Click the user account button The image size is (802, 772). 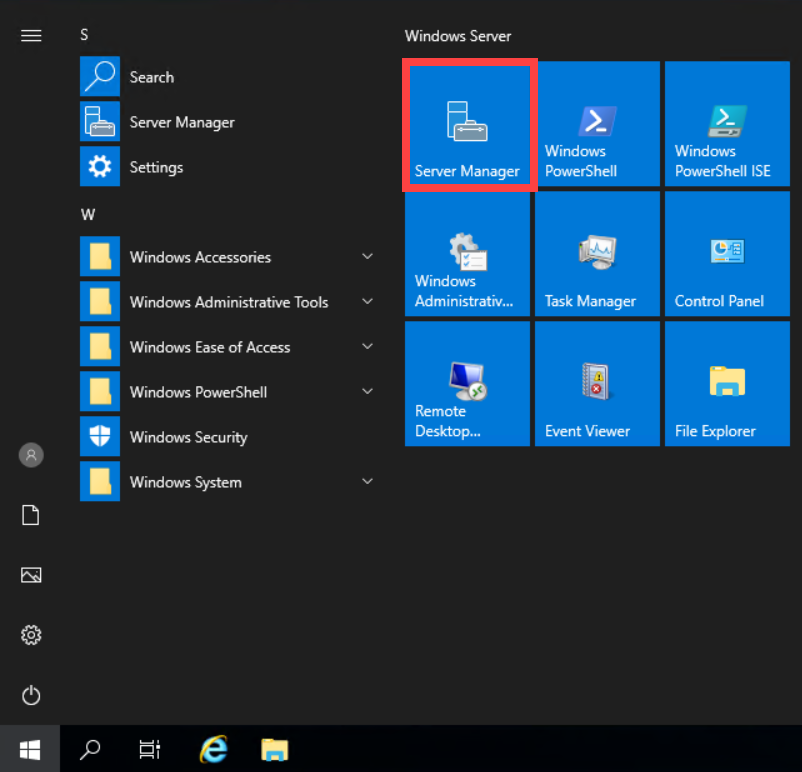31,455
